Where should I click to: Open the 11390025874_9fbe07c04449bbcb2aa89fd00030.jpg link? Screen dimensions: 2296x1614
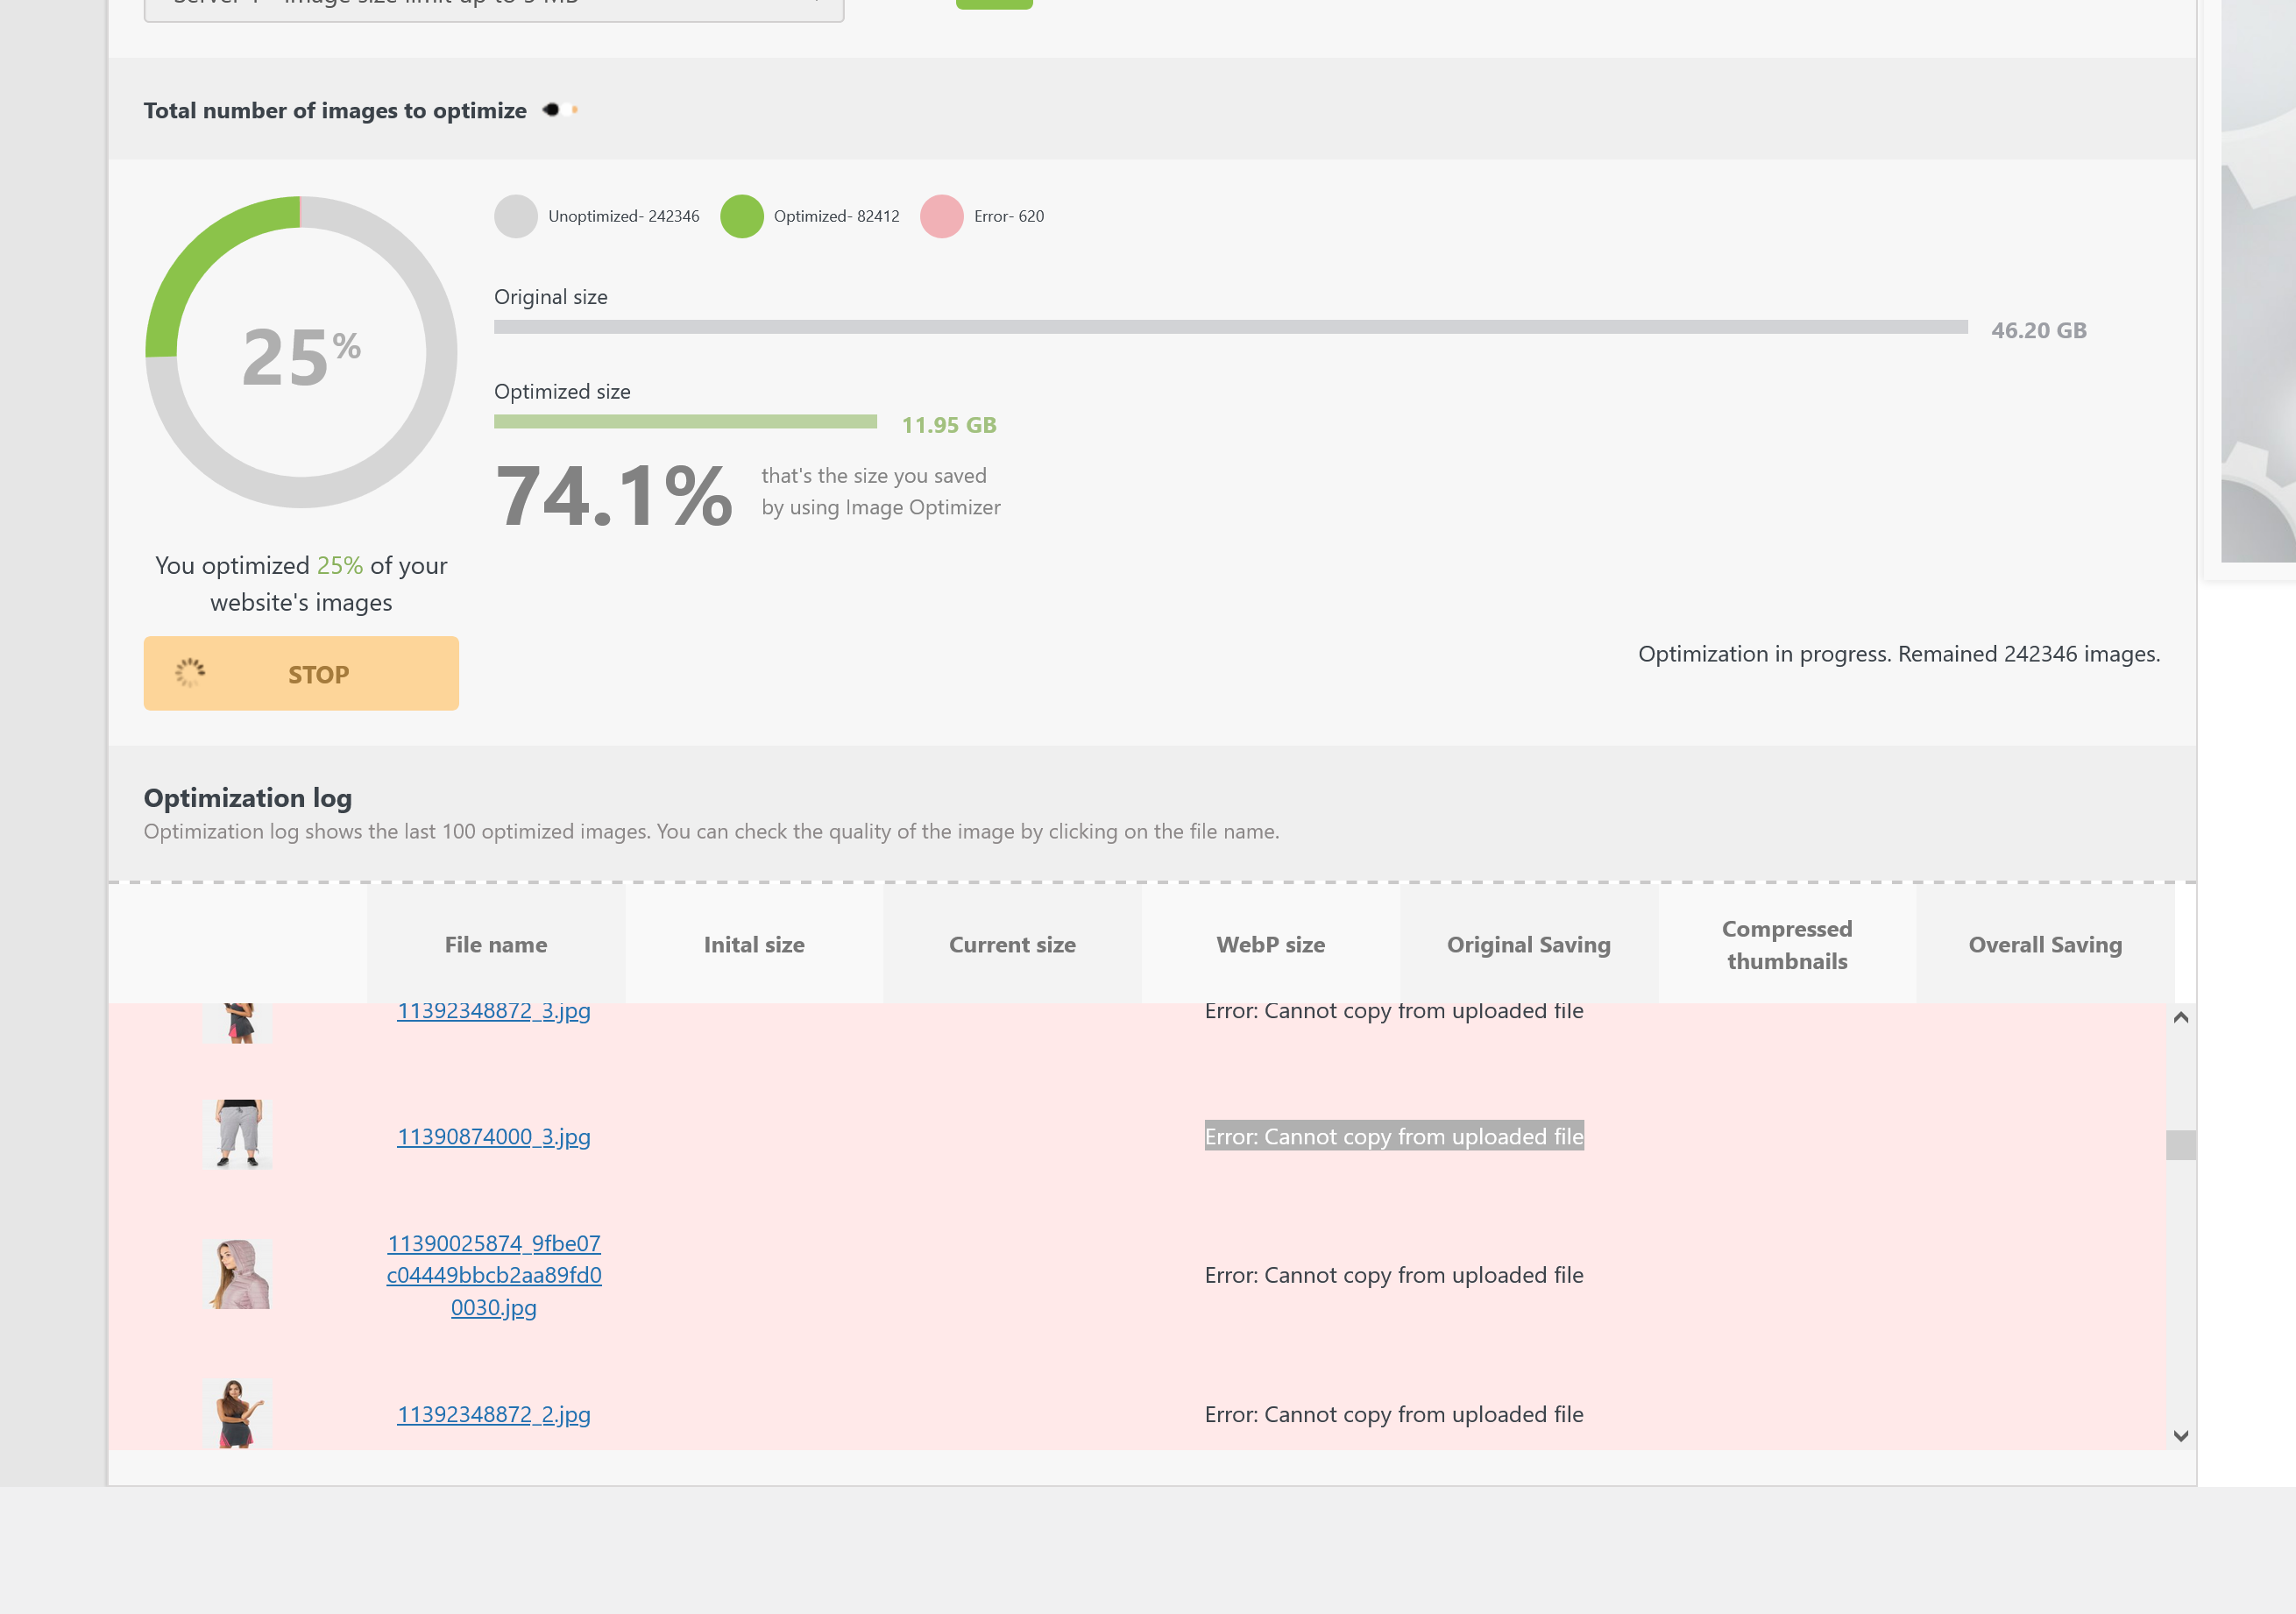click(494, 1275)
